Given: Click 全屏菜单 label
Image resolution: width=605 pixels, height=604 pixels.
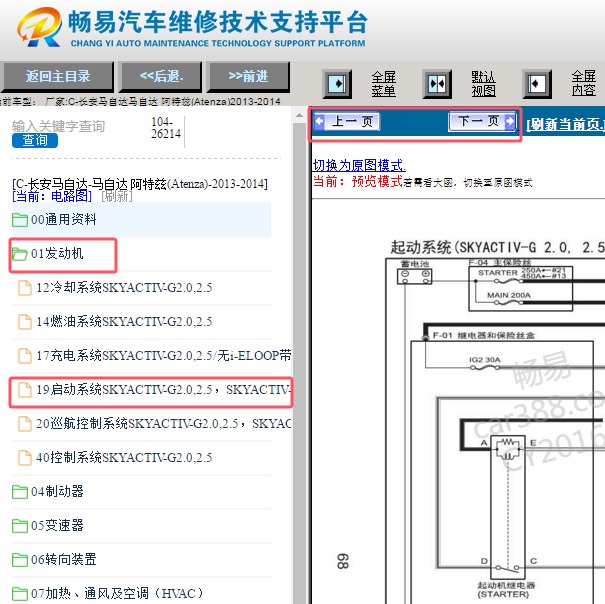Looking at the screenshot, I should 384,84.
